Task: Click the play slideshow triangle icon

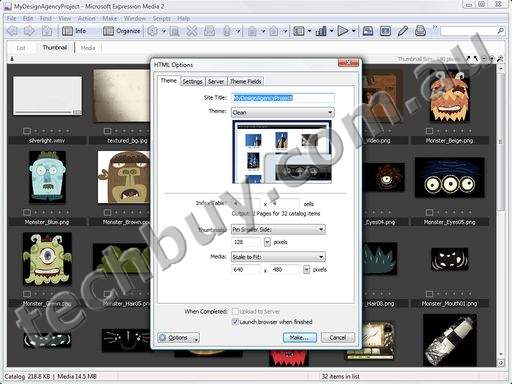Action: point(343,31)
